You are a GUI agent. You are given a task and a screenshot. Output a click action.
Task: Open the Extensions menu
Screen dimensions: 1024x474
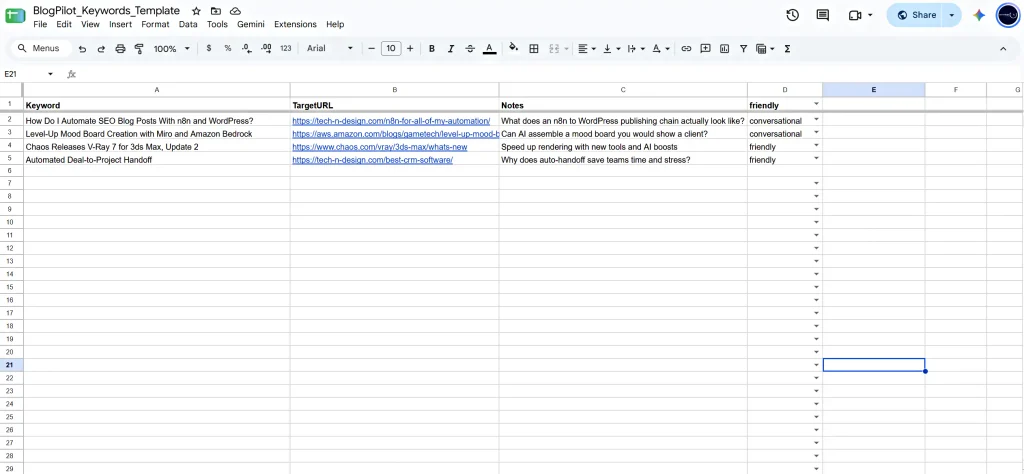click(295, 24)
